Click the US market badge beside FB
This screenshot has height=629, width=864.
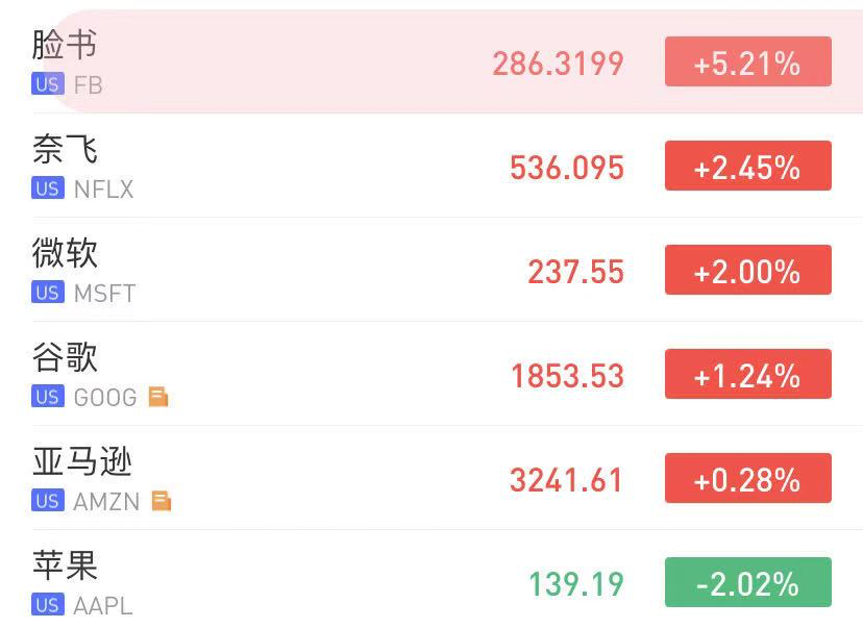47,85
